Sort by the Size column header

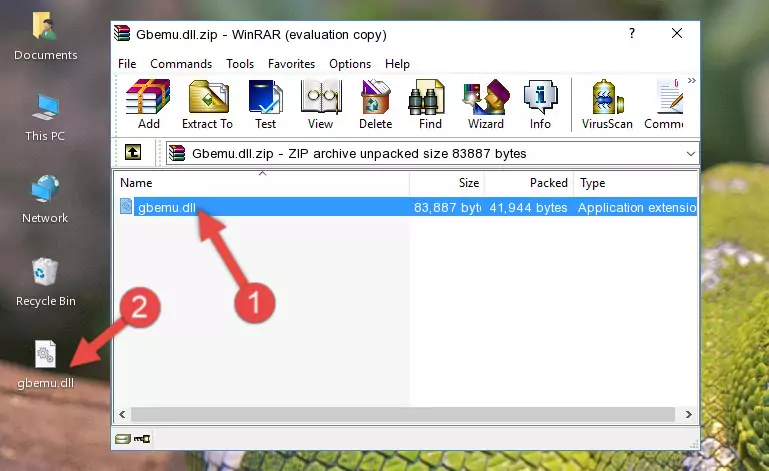(x=447, y=183)
